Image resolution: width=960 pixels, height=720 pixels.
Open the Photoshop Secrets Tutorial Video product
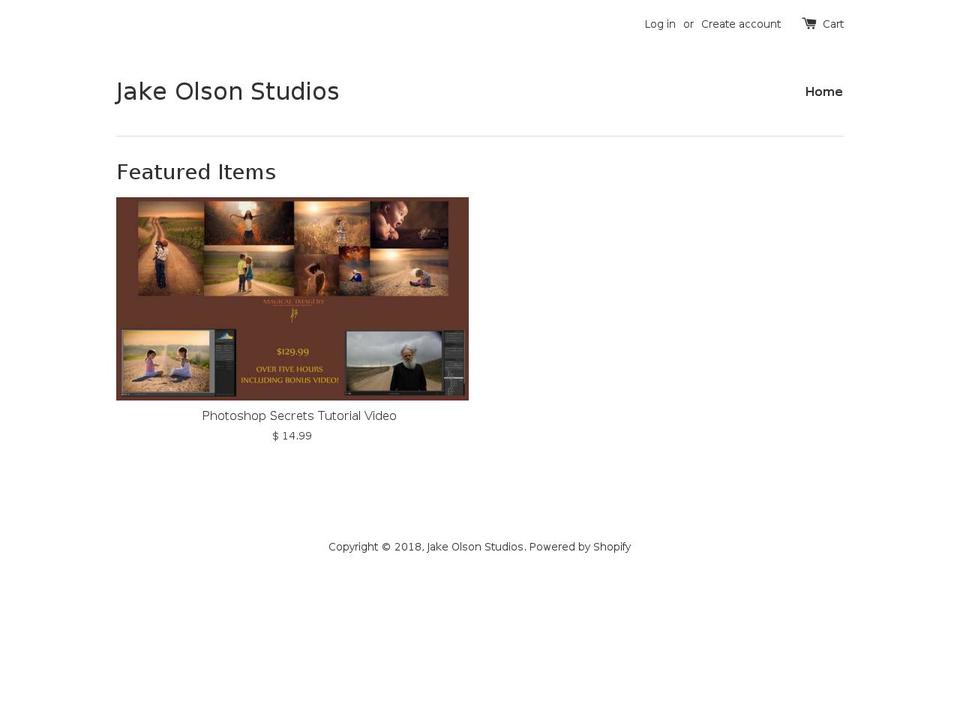point(299,415)
